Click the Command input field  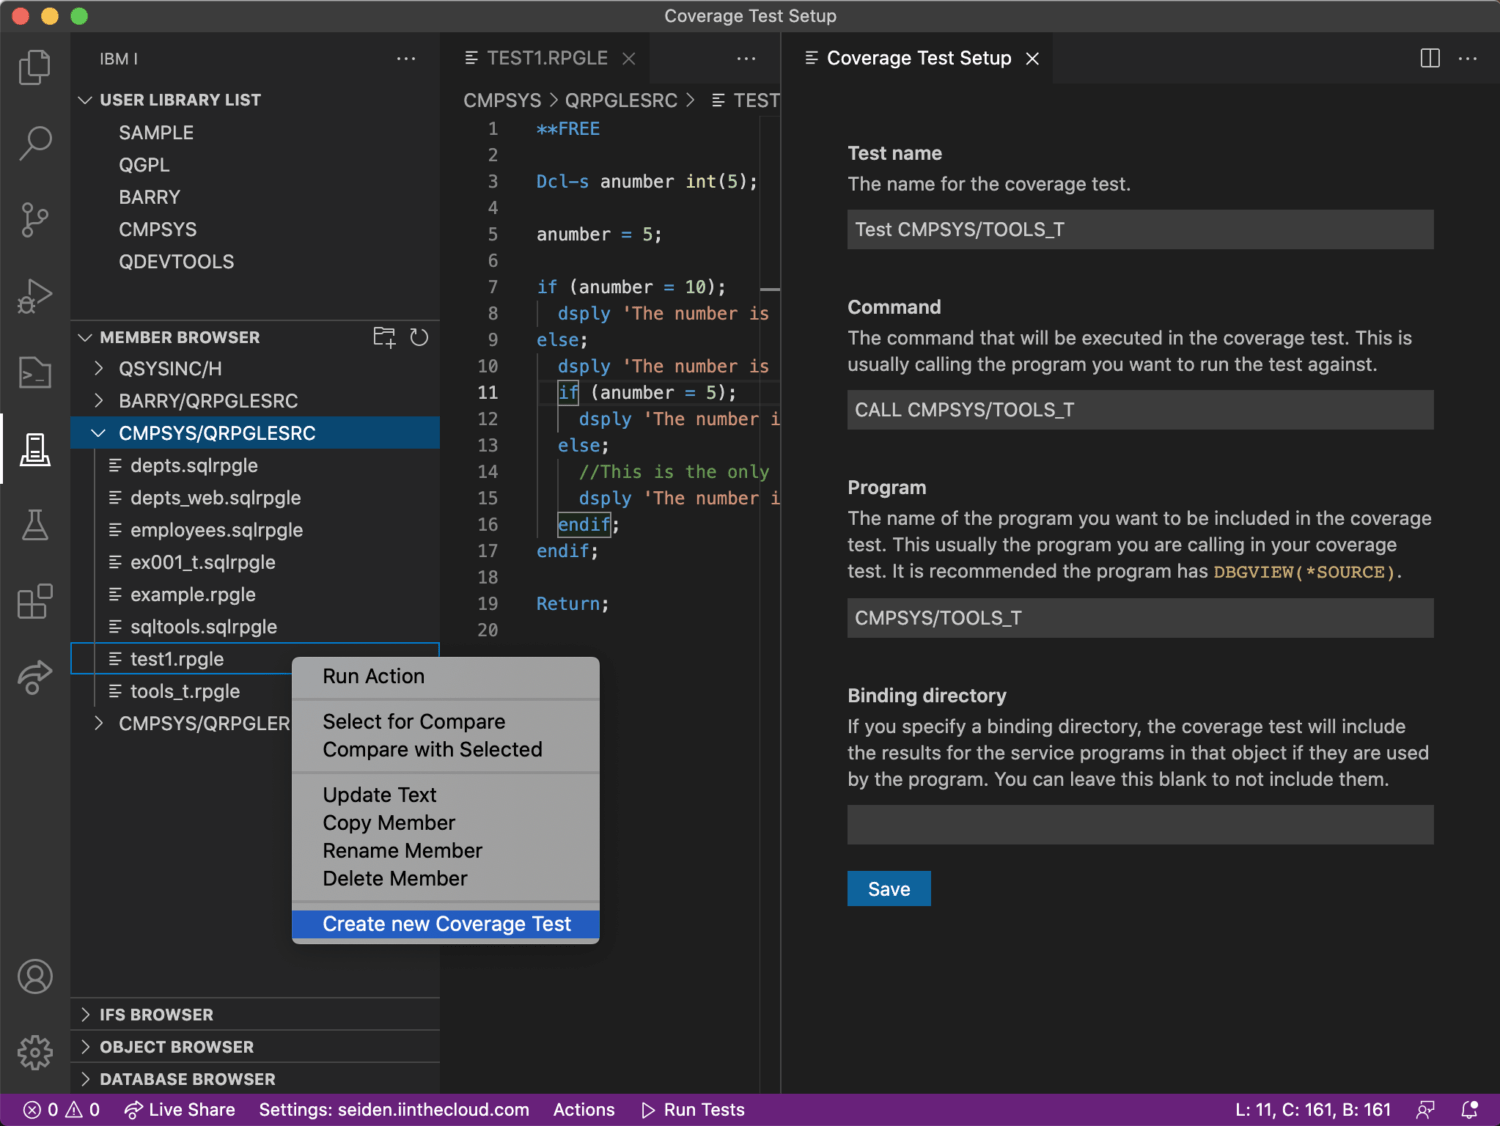click(x=1140, y=410)
